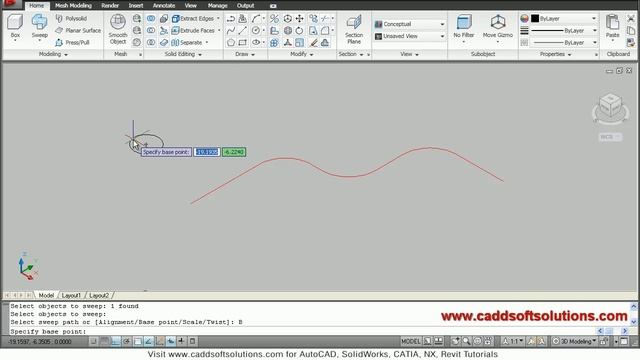
Task: Open the ByLayer color dropdown
Action: (x=564, y=18)
